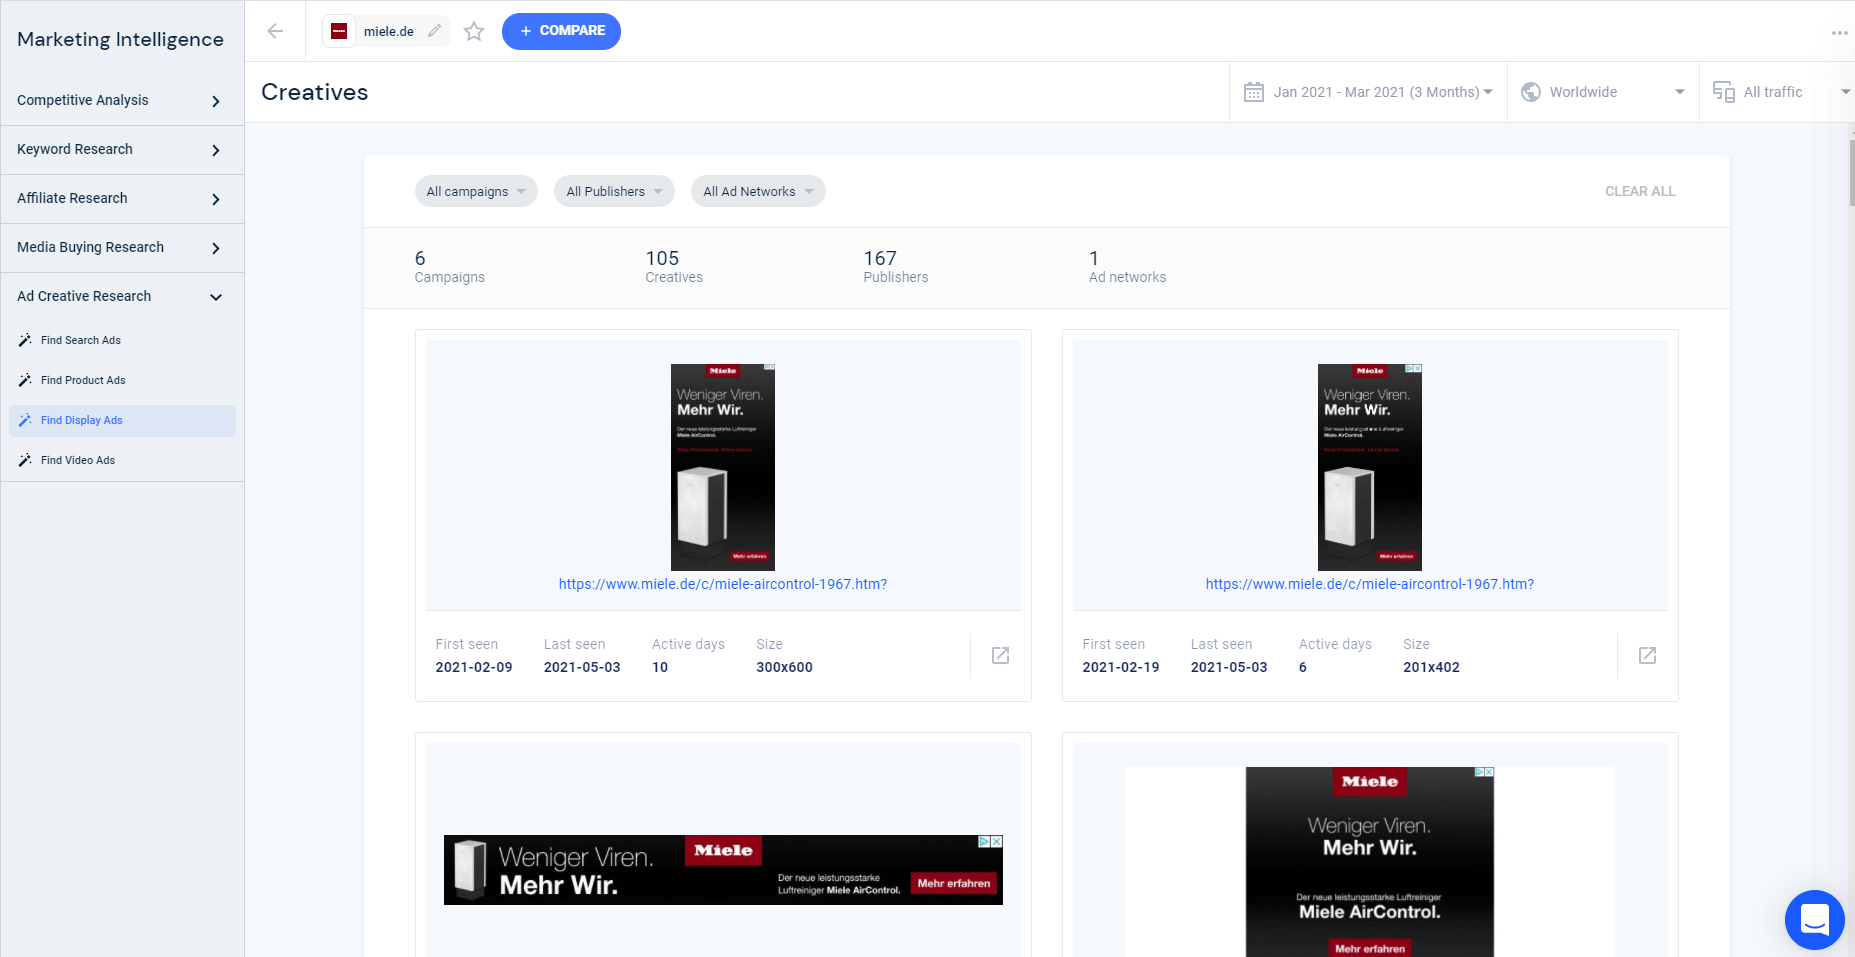Click Active days value 10
1855x957 pixels.
pyautogui.click(x=660, y=667)
